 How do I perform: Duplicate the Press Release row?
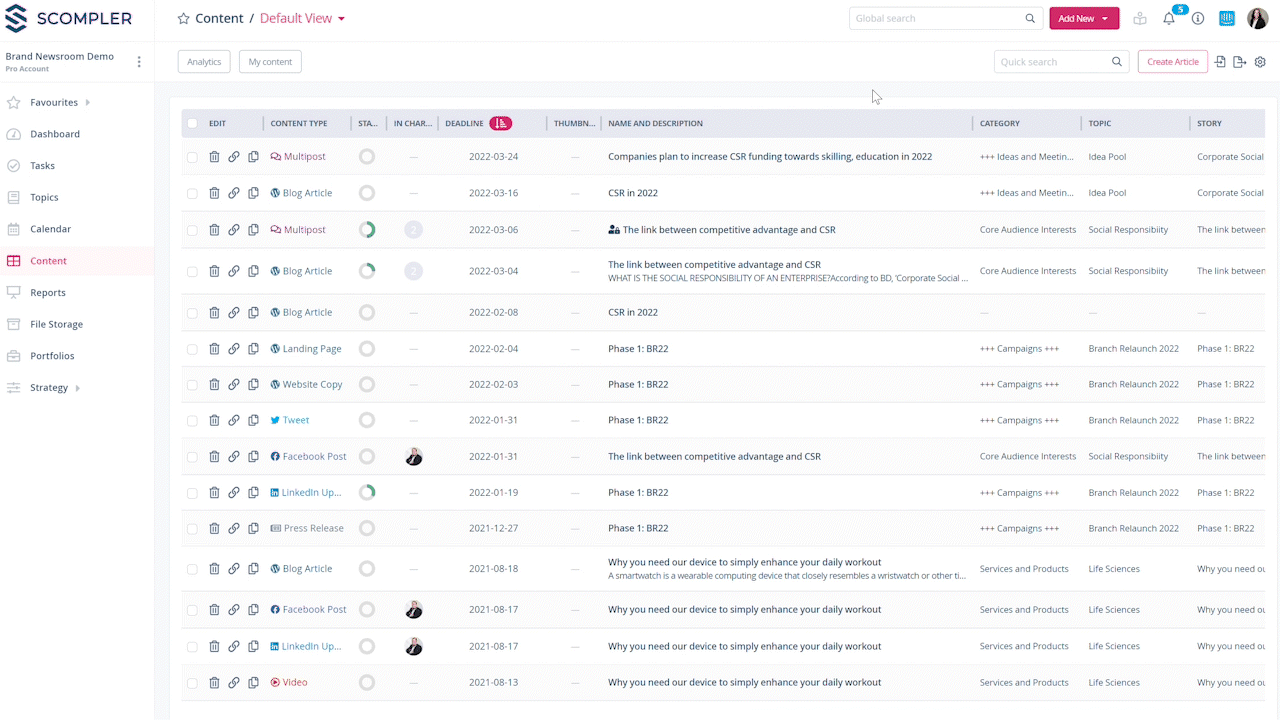point(253,528)
